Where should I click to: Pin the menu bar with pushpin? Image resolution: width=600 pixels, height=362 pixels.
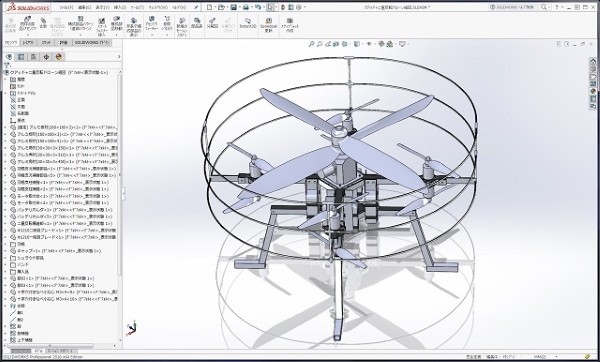(x=196, y=7)
